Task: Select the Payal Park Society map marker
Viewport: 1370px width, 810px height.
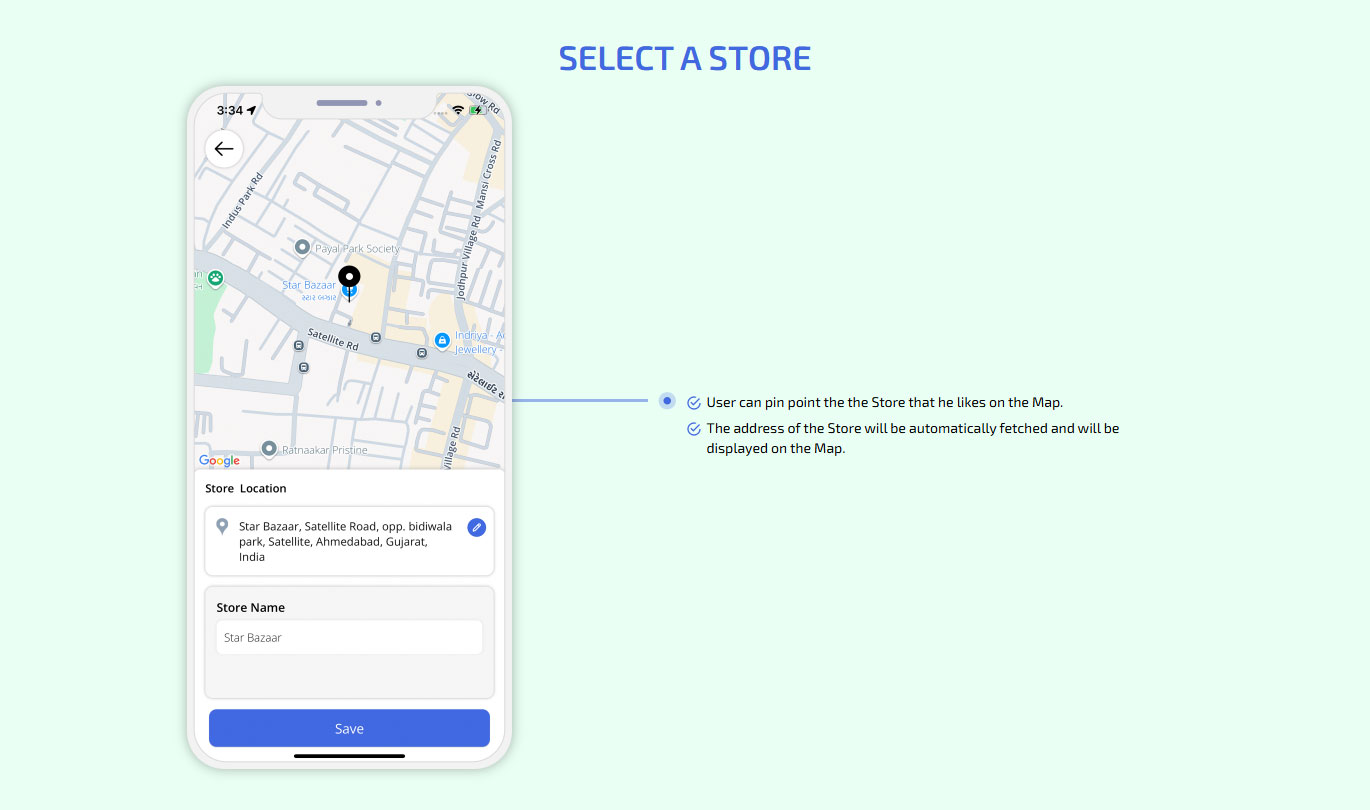Action: (x=302, y=246)
